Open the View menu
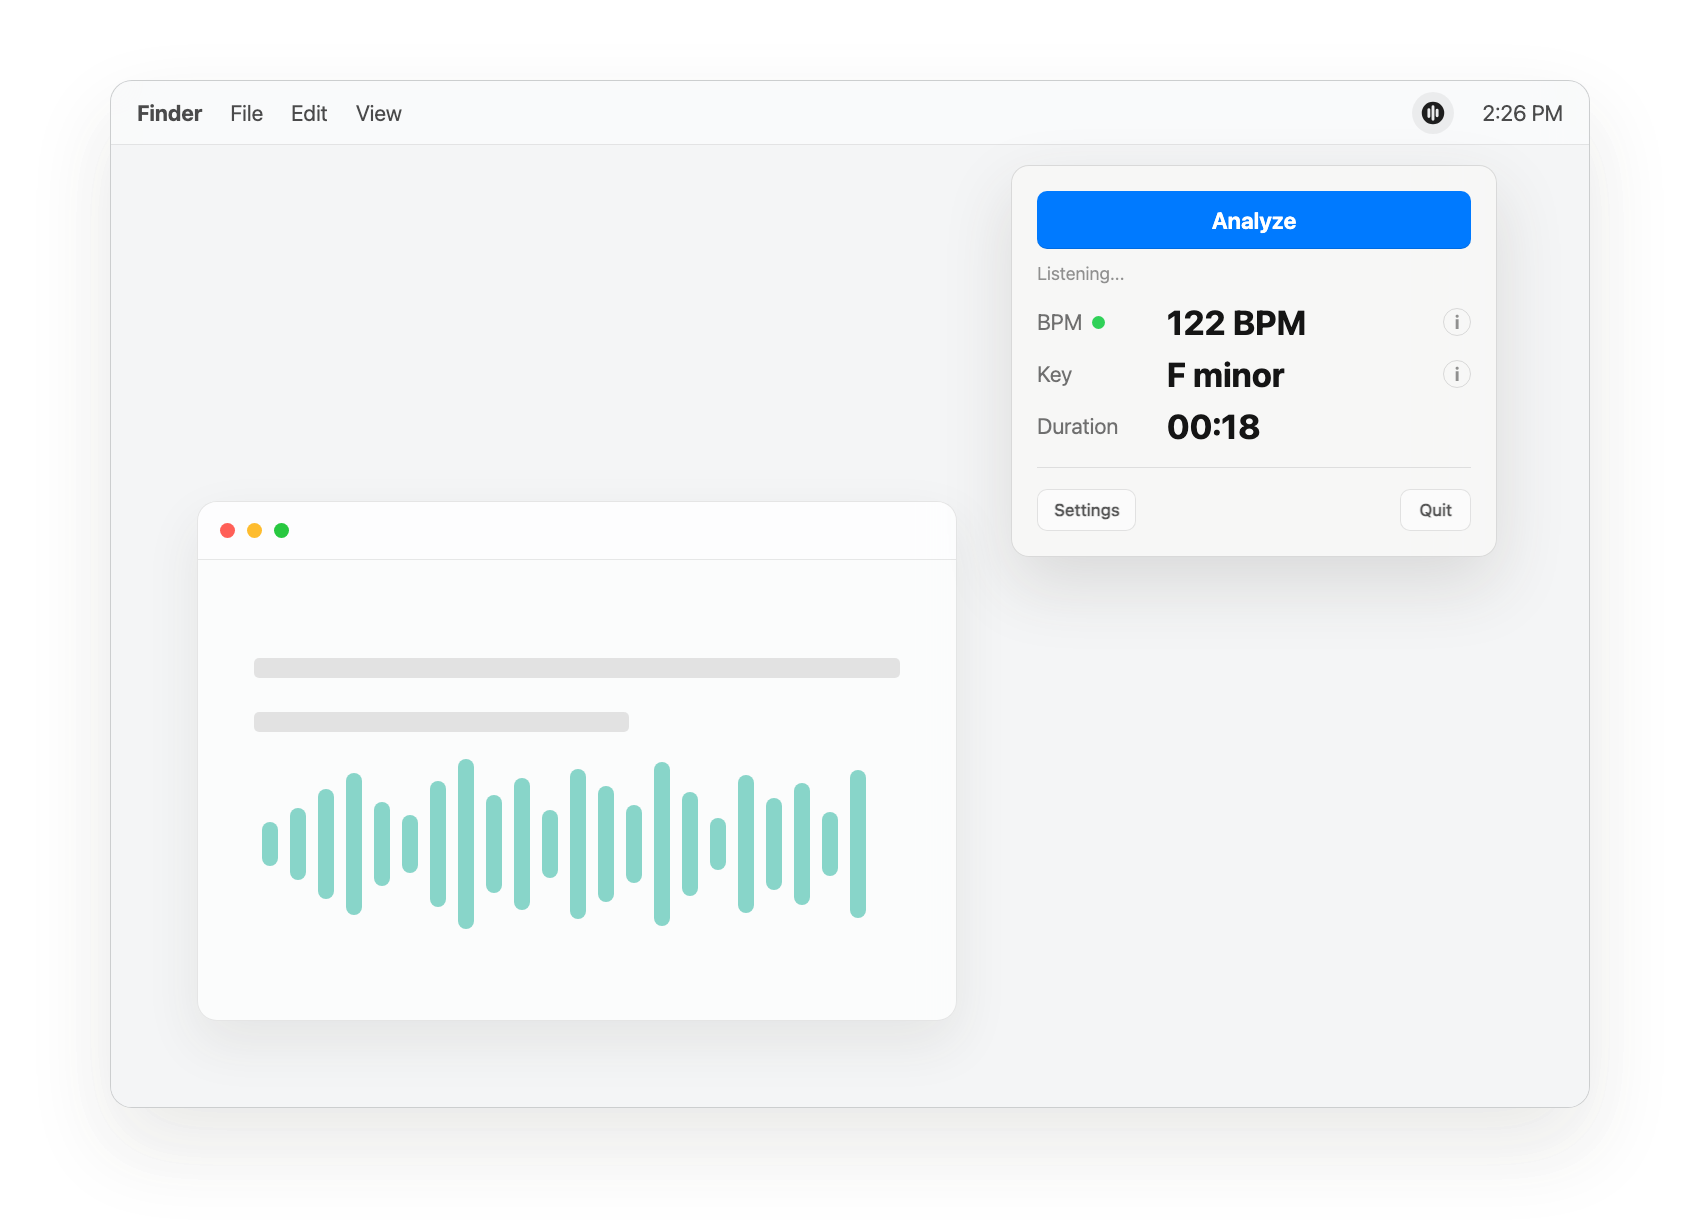 [378, 113]
